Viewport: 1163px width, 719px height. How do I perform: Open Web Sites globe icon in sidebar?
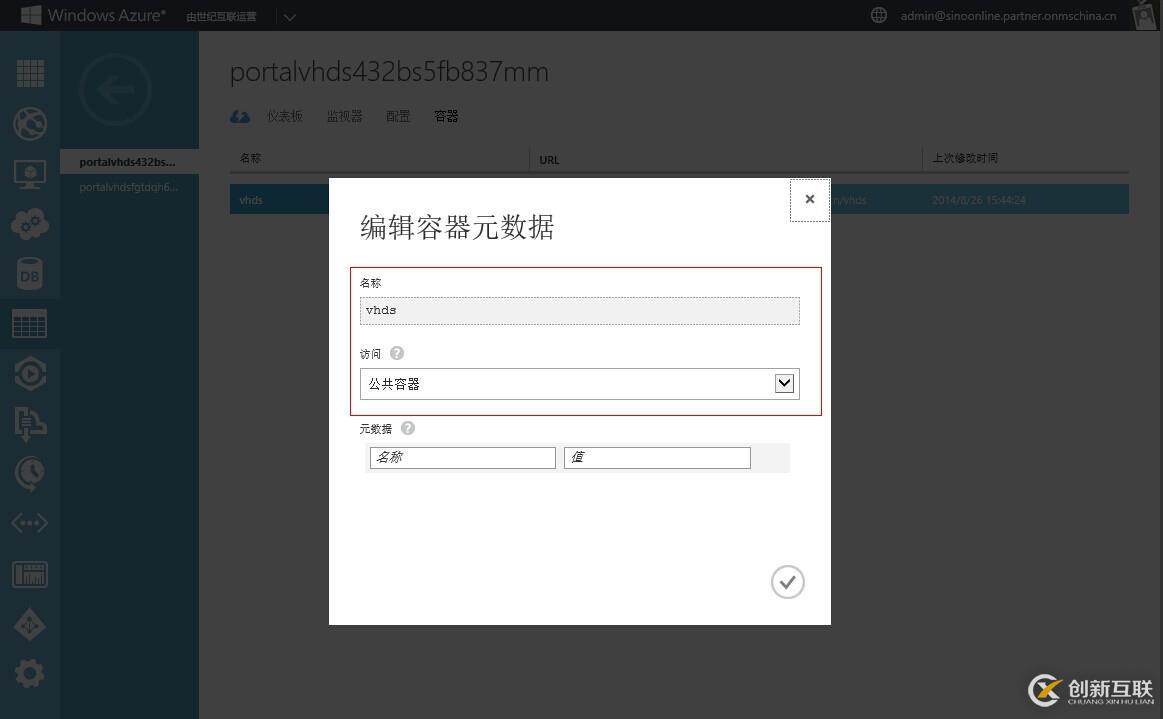point(30,123)
